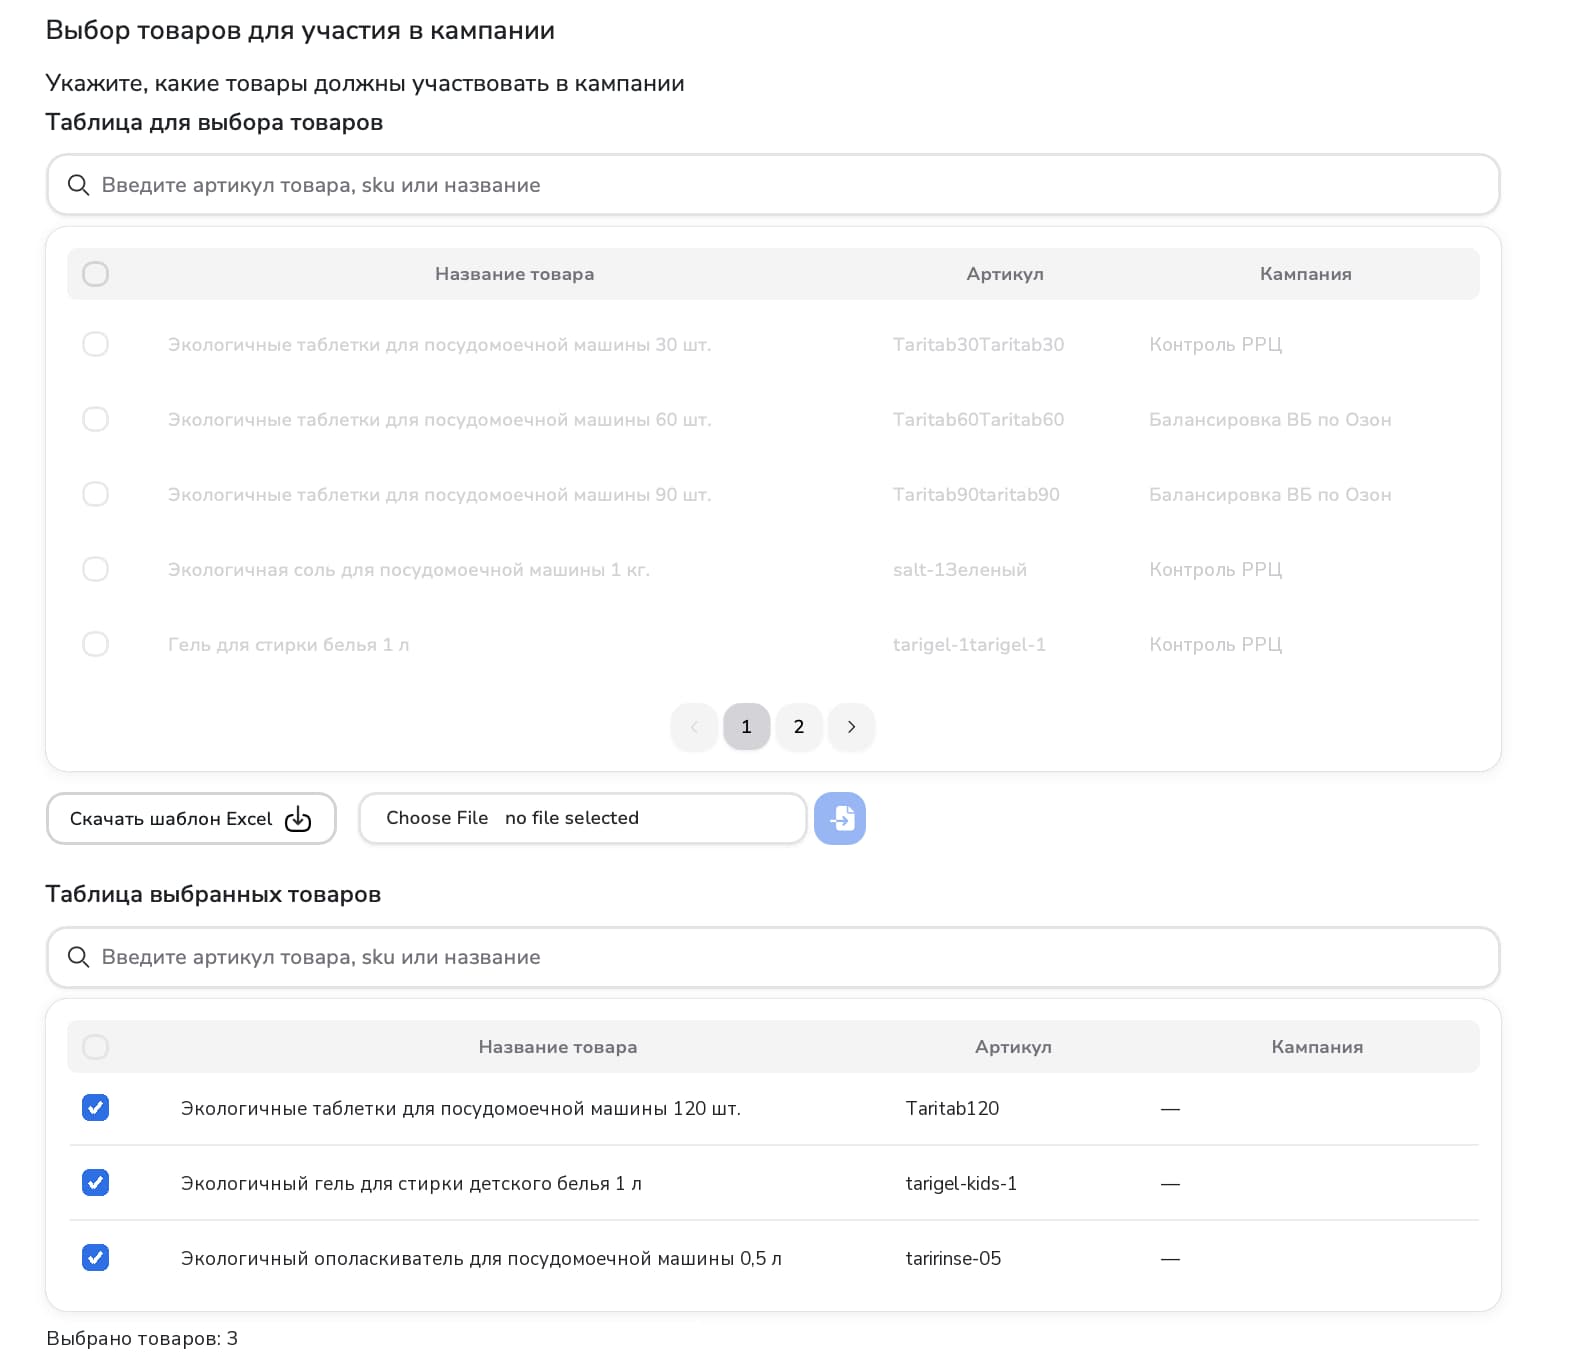The height and width of the screenshot is (1372, 1572).
Task: Click the Кампания header in the selected products table
Action: (x=1317, y=1047)
